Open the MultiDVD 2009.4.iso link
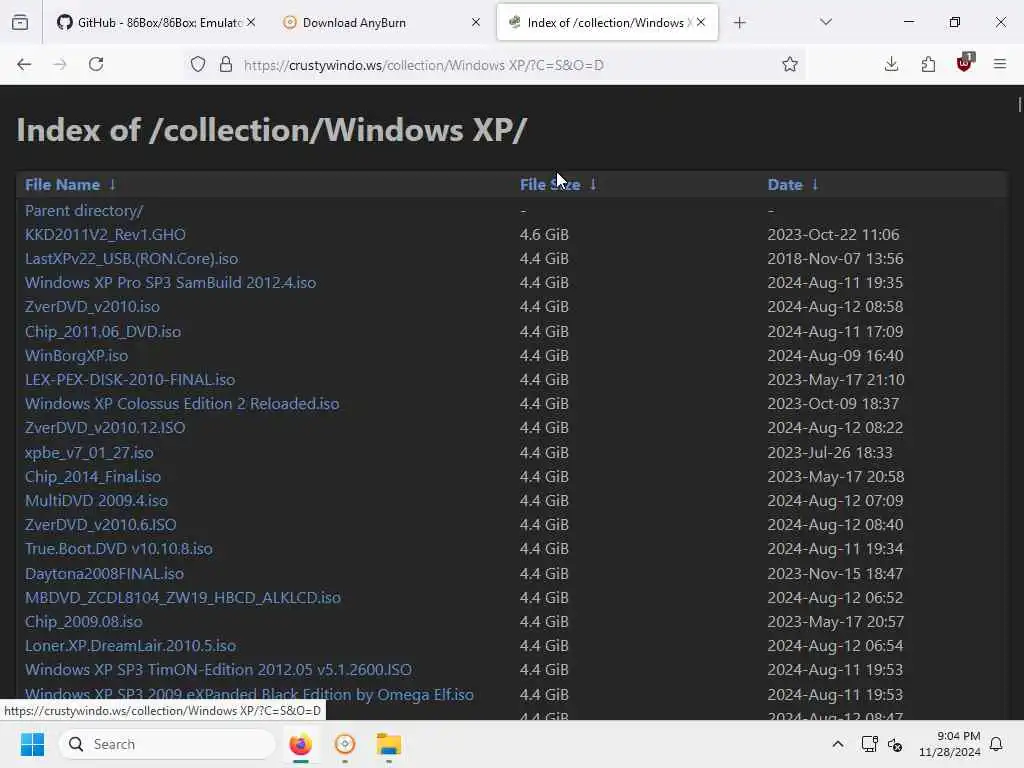The height and width of the screenshot is (768, 1024). click(96, 500)
